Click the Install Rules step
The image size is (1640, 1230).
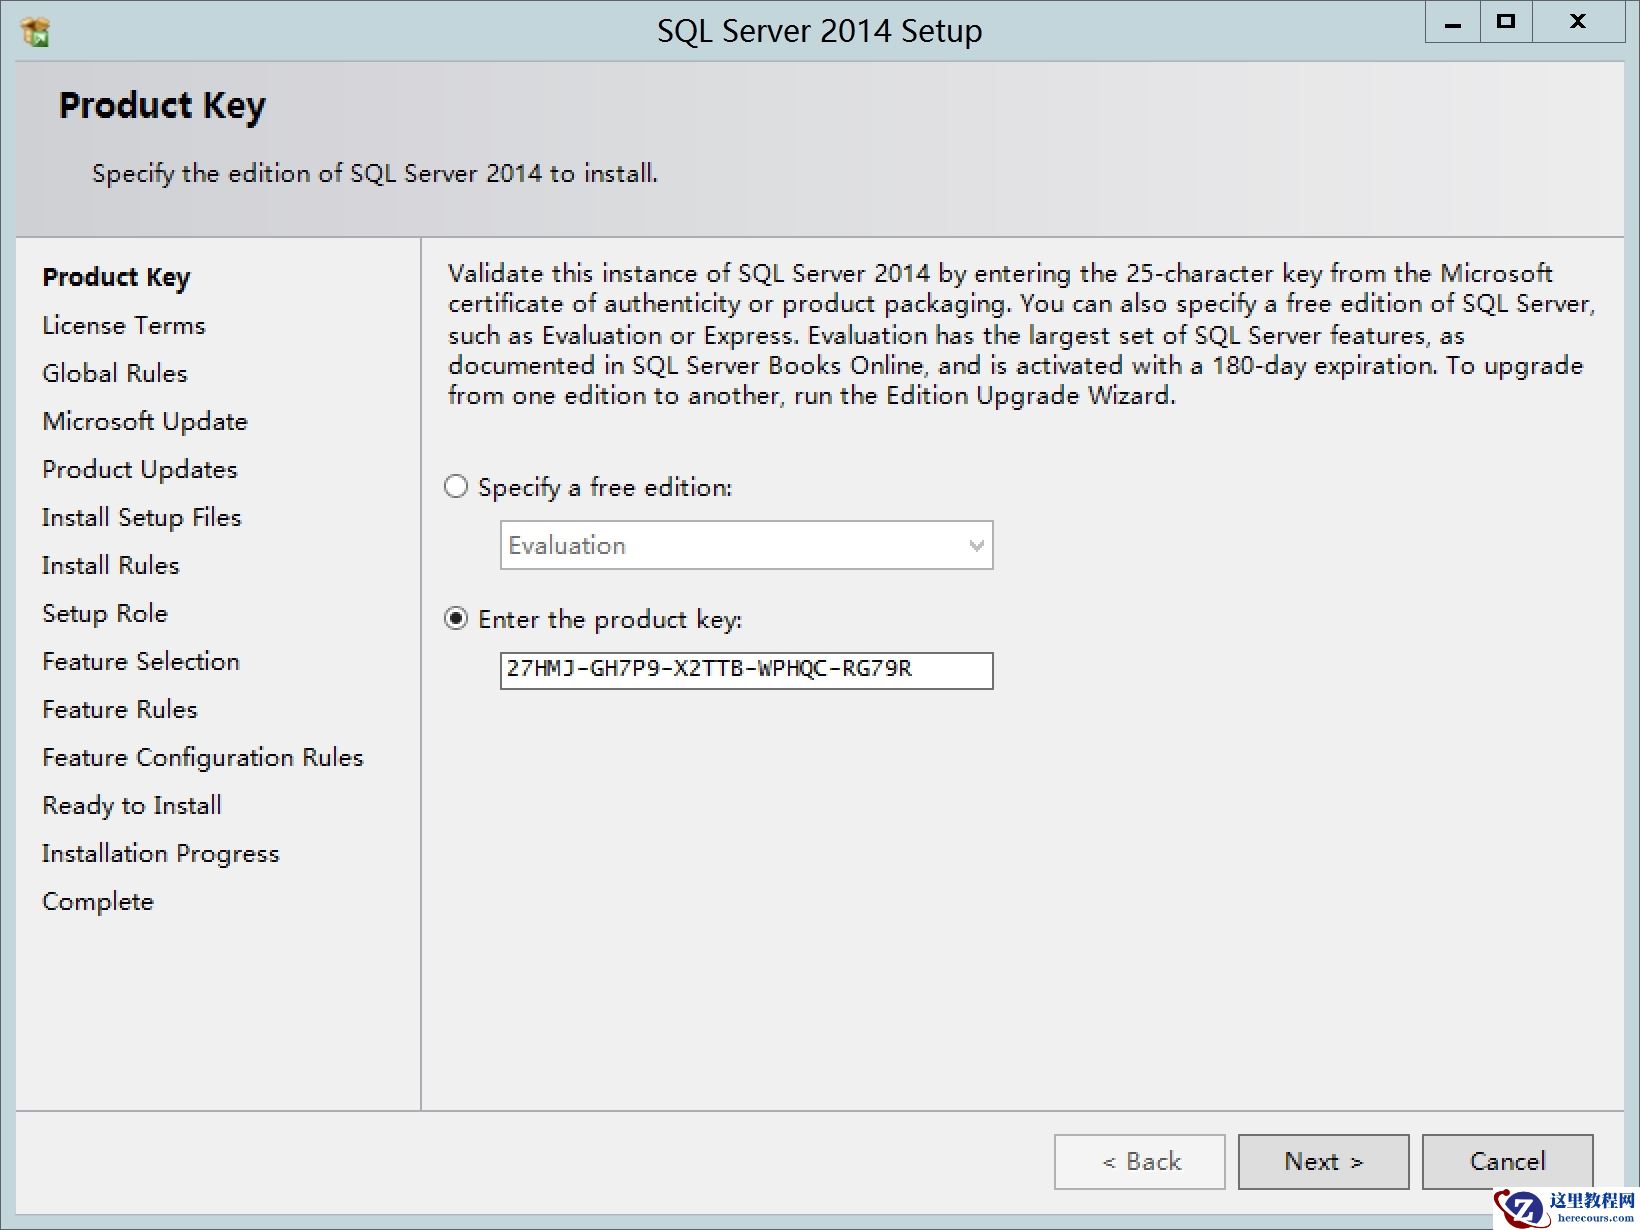coord(110,565)
